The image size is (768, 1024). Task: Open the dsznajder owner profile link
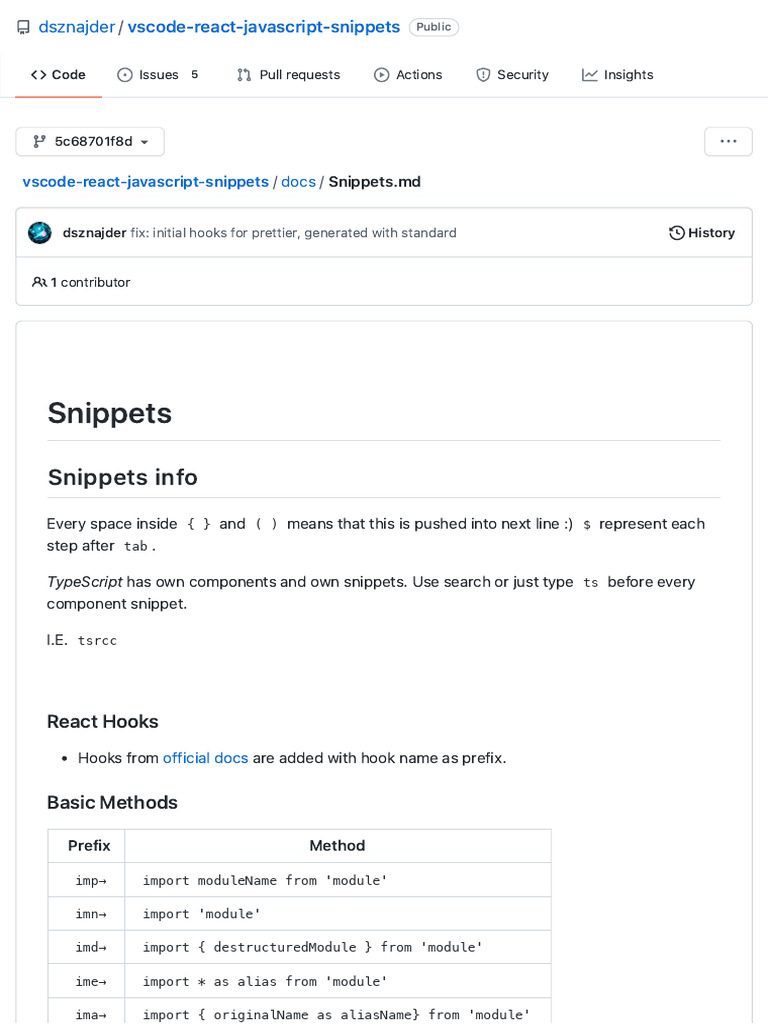click(76, 27)
